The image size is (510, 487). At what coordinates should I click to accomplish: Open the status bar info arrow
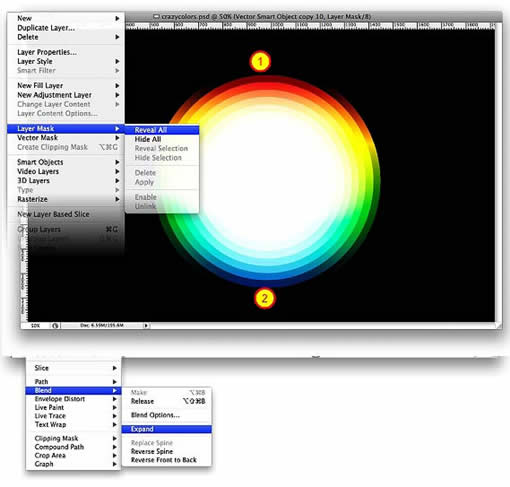click(146, 326)
